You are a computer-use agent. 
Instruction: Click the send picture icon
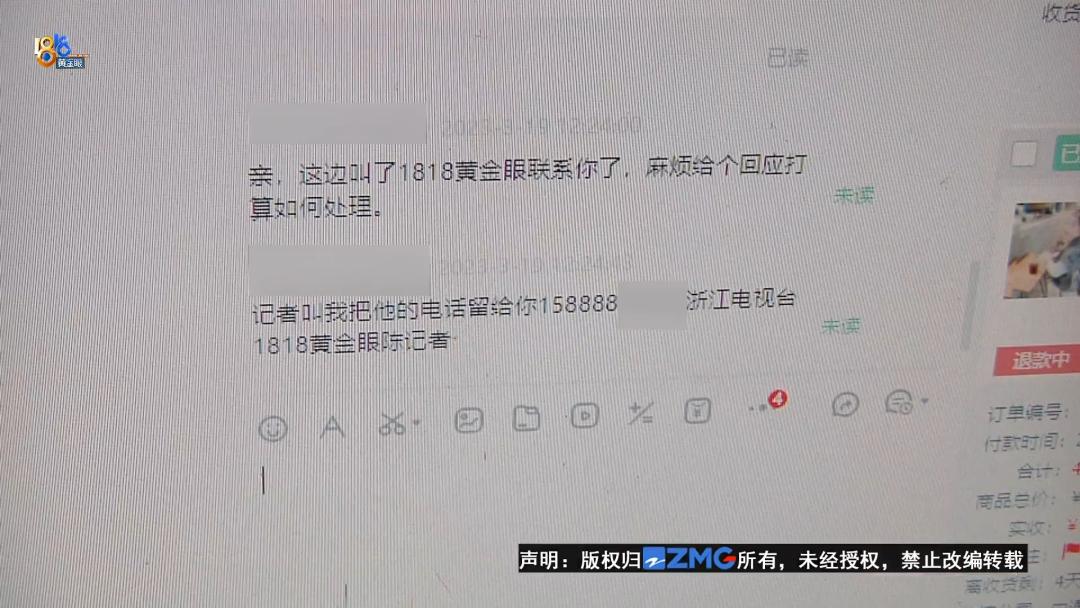[x=469, y=419]
